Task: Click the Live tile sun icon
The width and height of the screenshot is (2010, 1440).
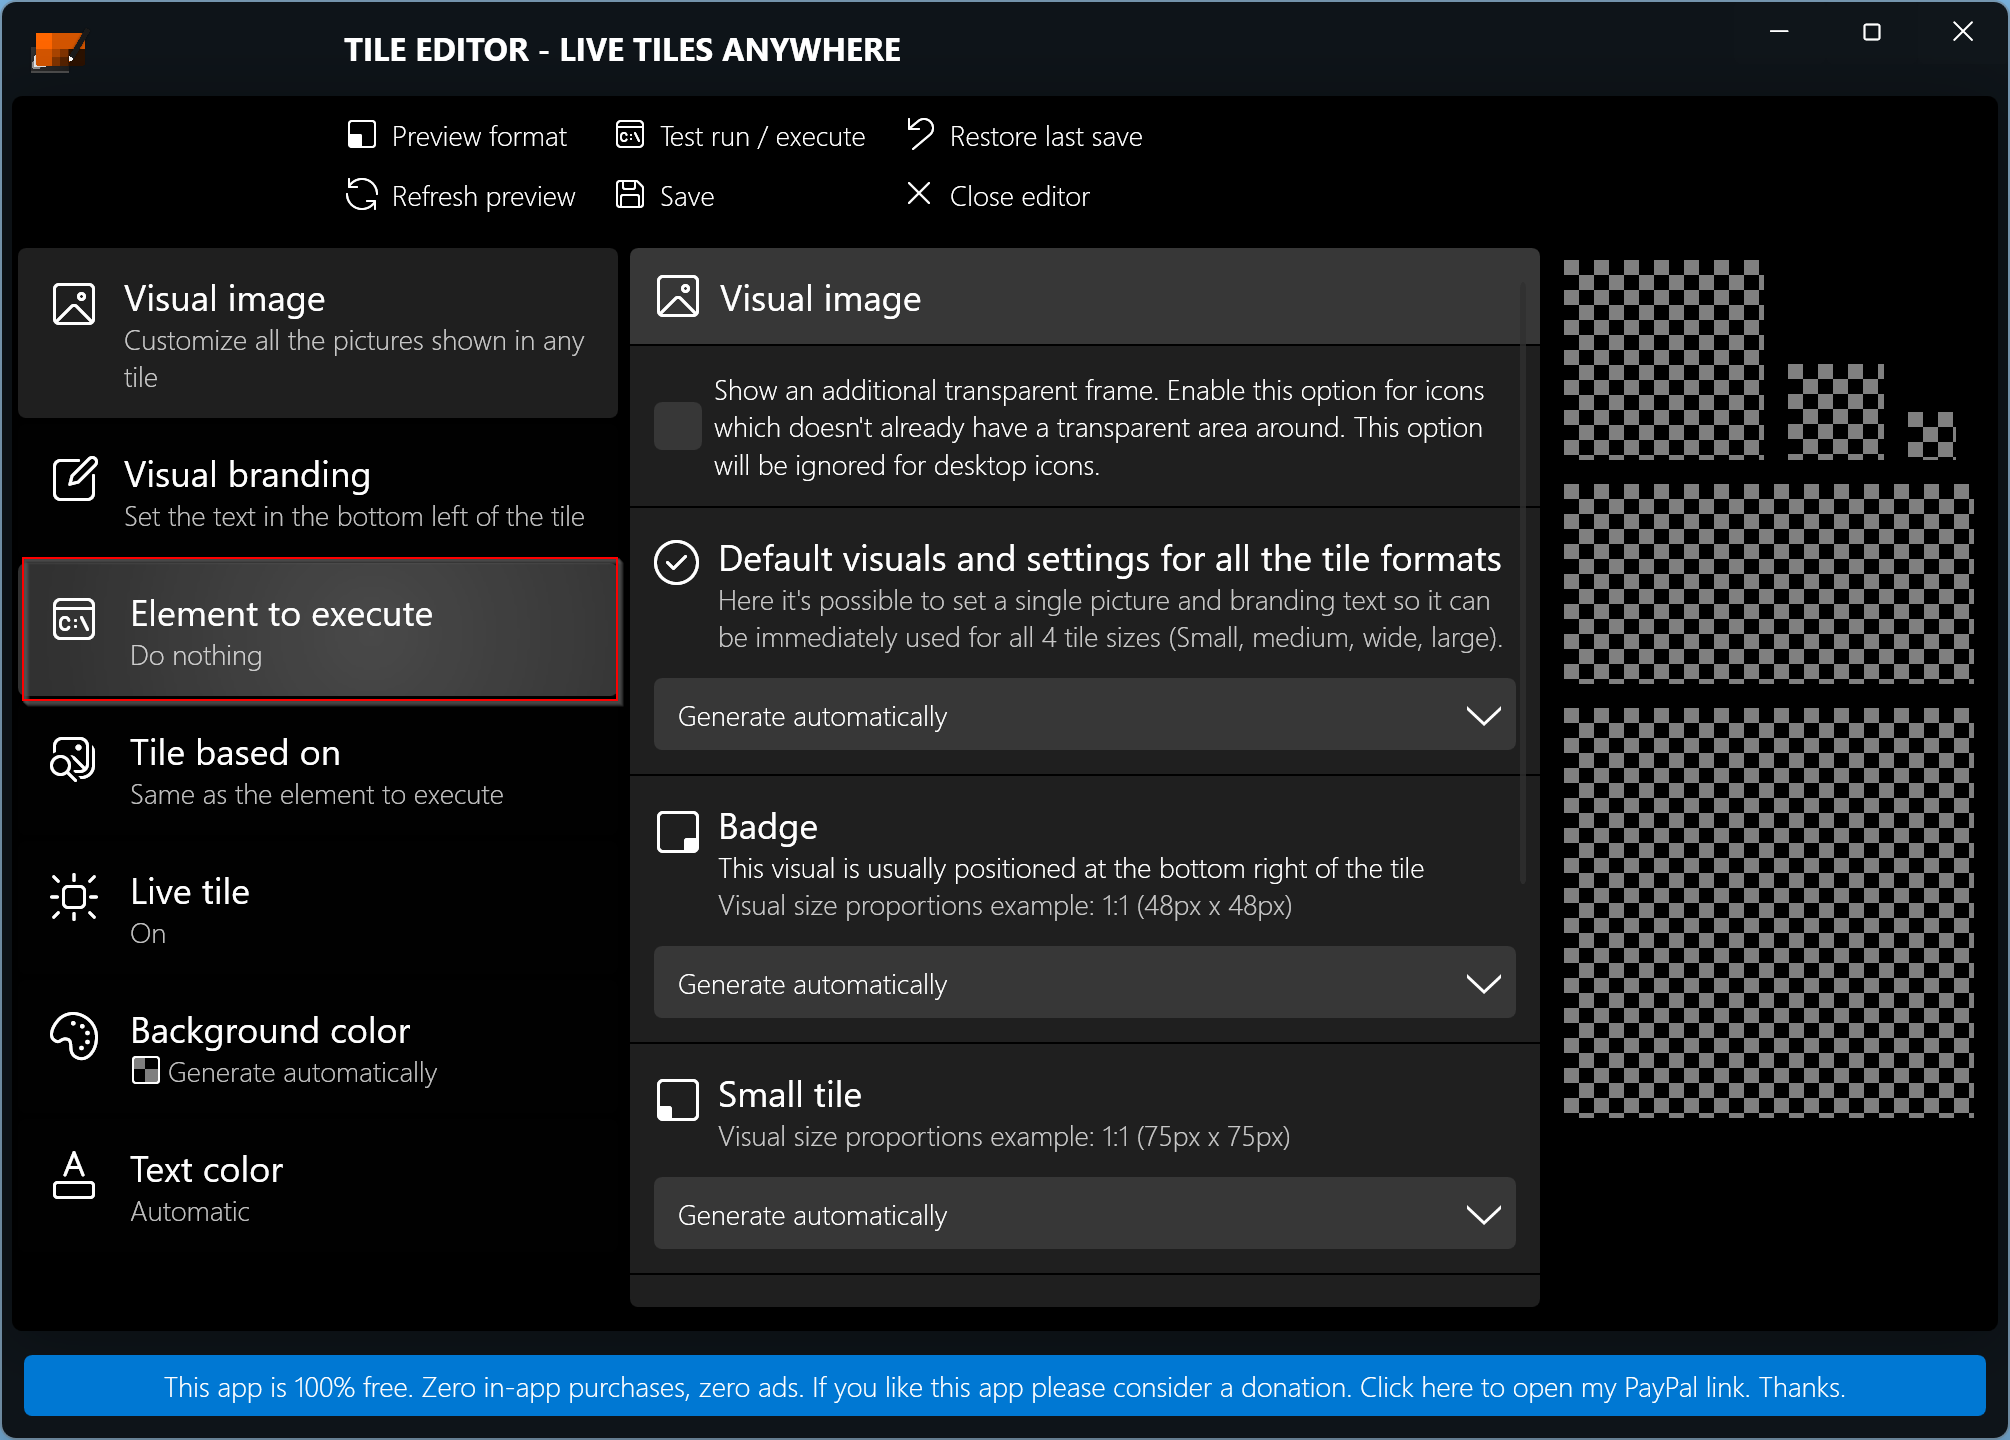Action: [74, 897]
